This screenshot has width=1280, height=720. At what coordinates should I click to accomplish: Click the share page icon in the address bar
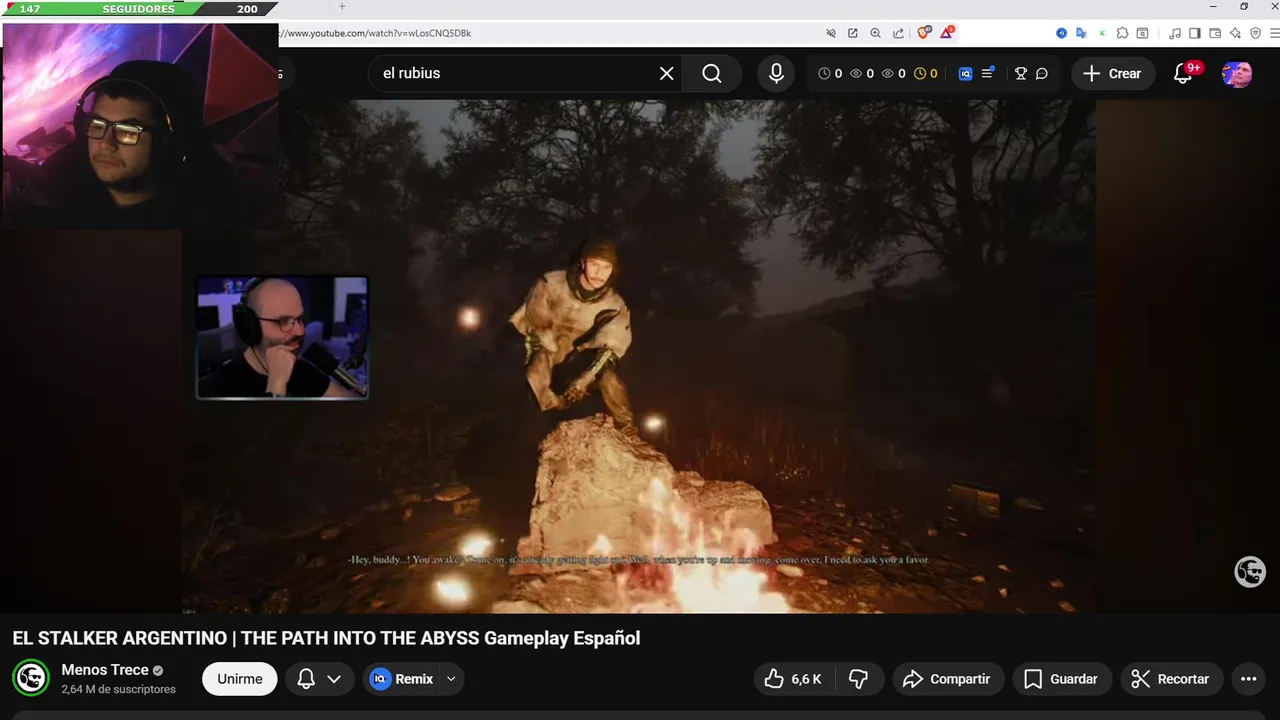point(898,33)
